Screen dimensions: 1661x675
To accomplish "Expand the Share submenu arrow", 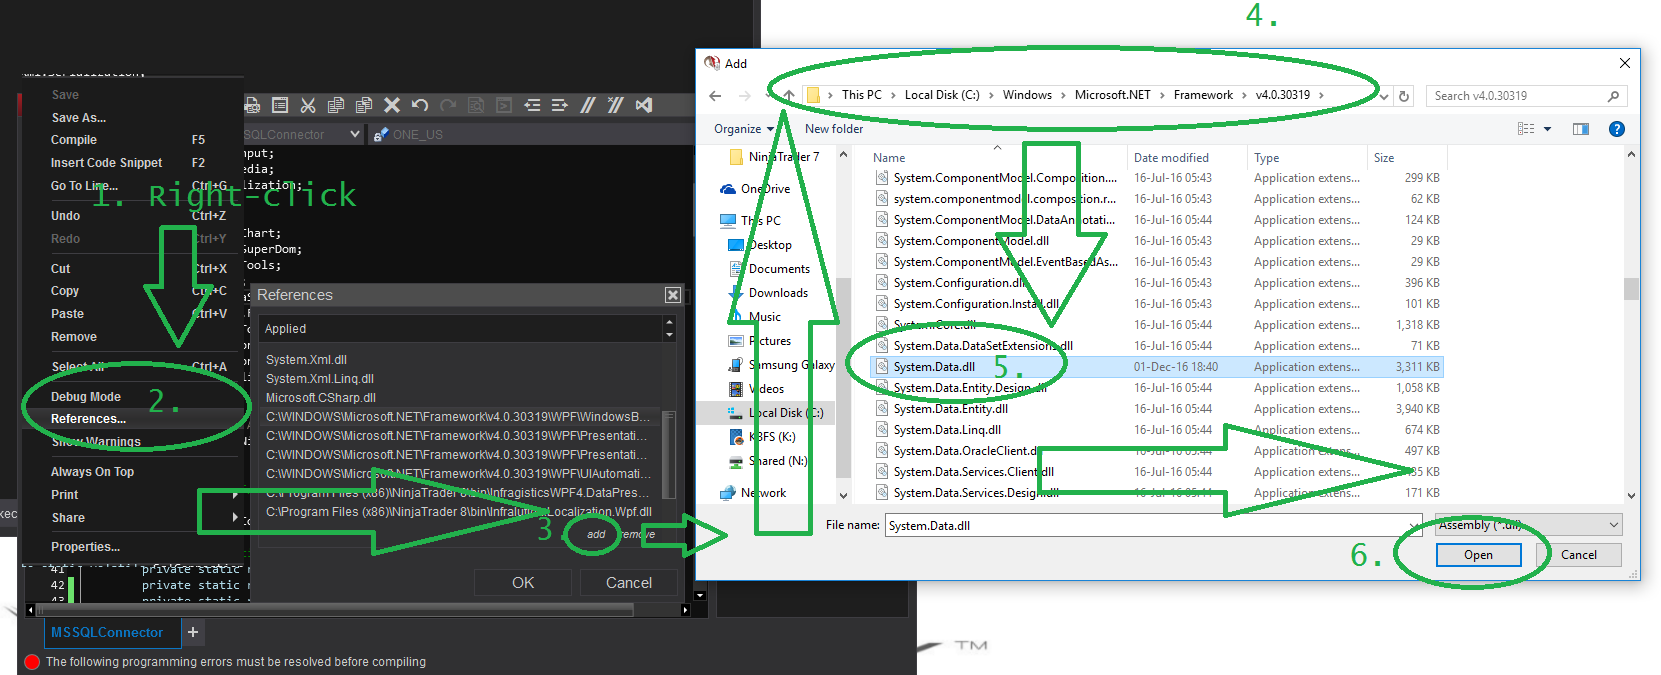I will 235,517.
